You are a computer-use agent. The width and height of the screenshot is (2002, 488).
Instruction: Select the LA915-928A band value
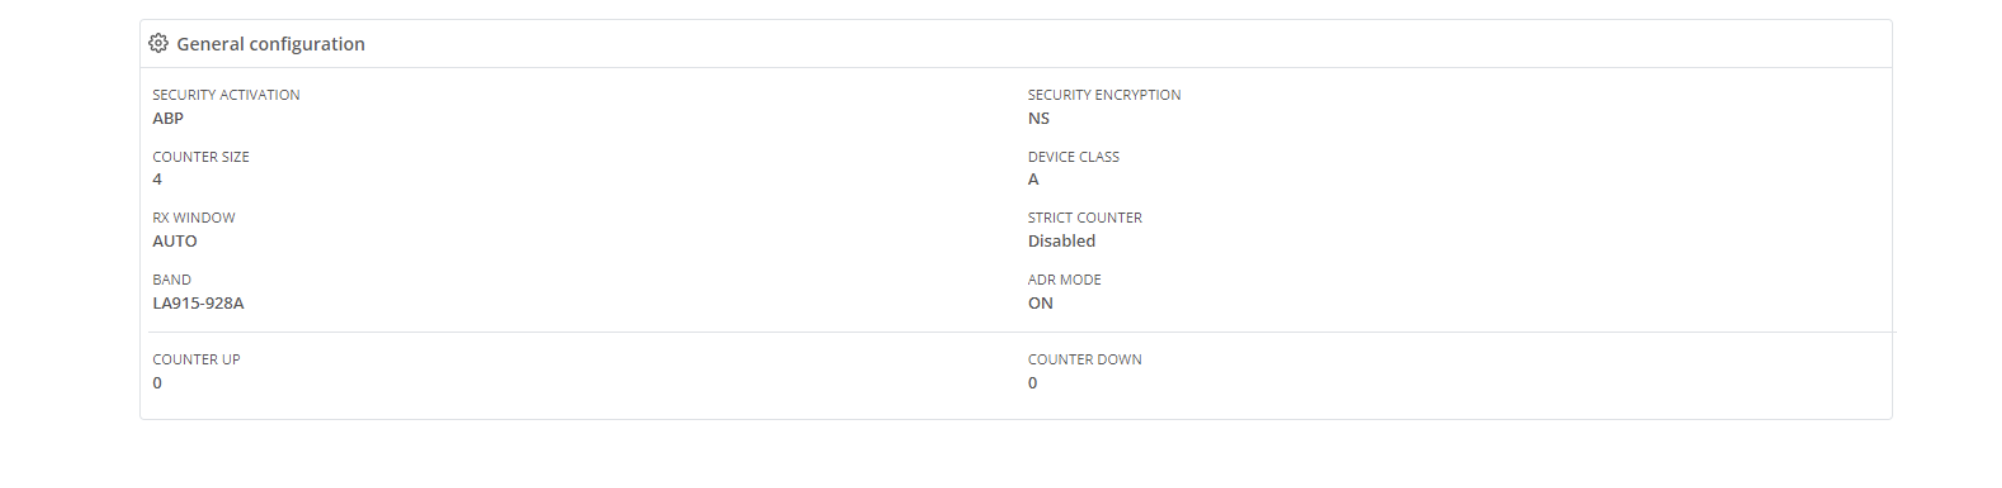[x=198, y=303]
